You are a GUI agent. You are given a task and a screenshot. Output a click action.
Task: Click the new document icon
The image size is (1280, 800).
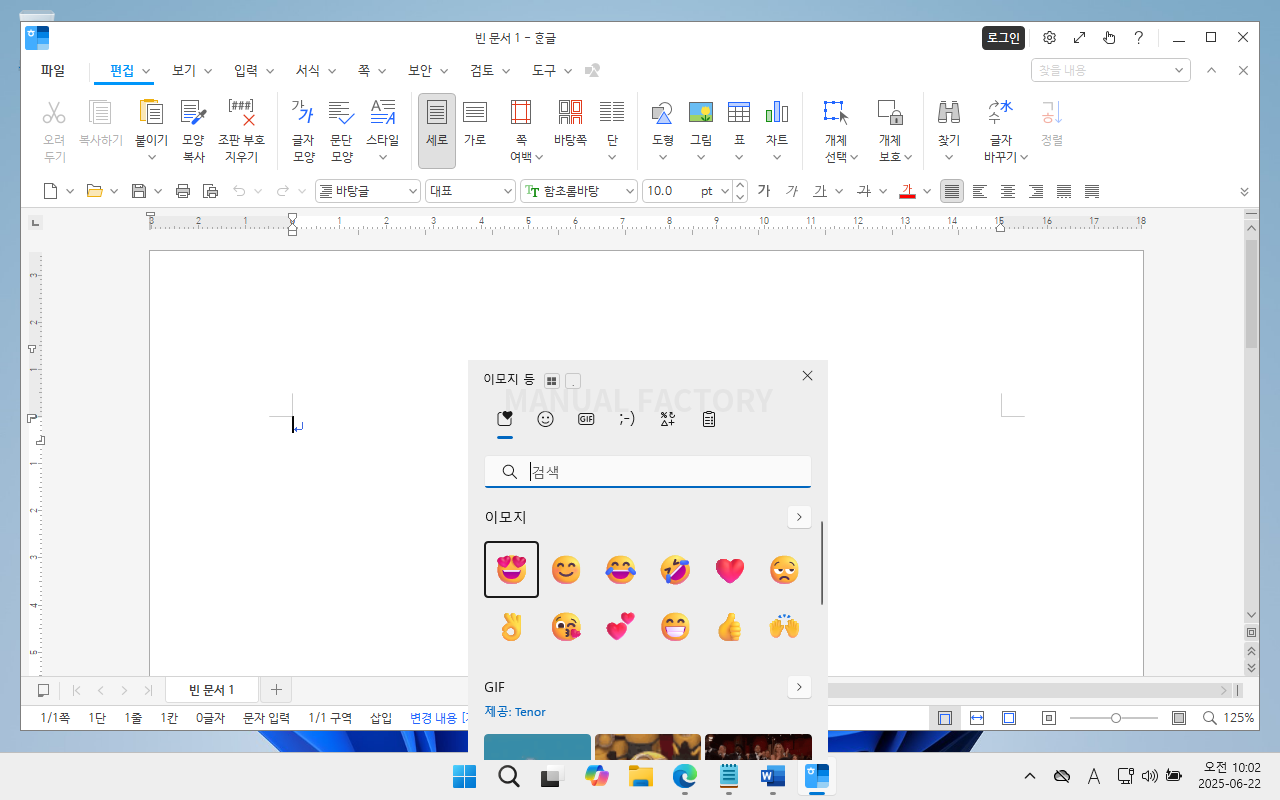coord(51,191)
